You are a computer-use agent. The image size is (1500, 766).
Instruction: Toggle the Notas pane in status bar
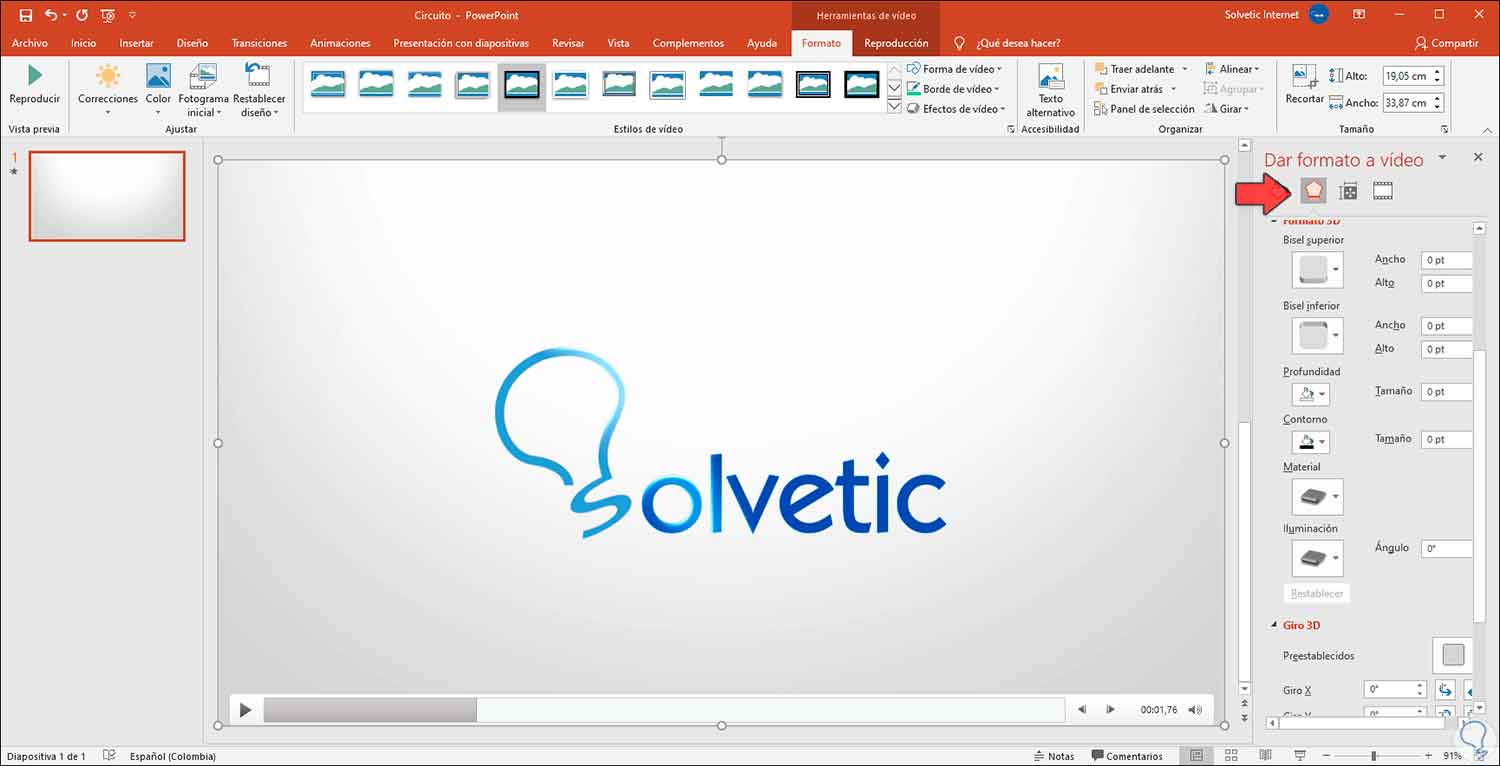[1053, 756]
